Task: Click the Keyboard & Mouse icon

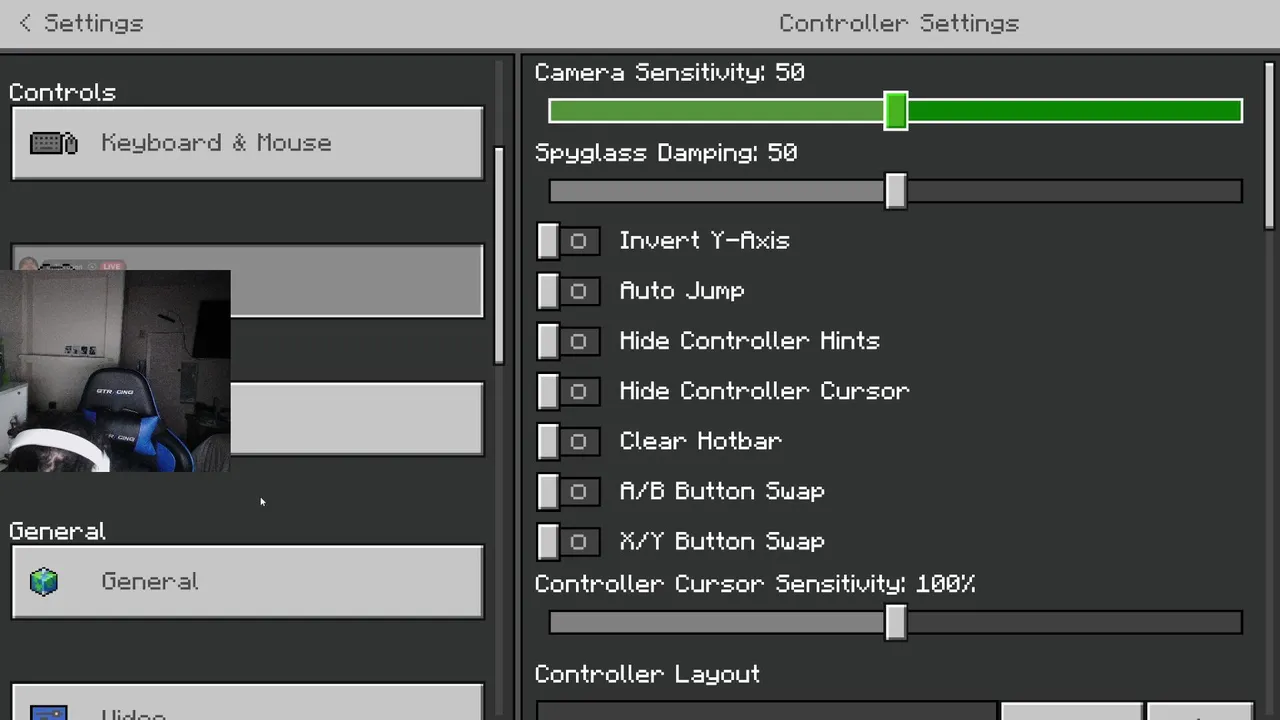Action: click(54, 143)
